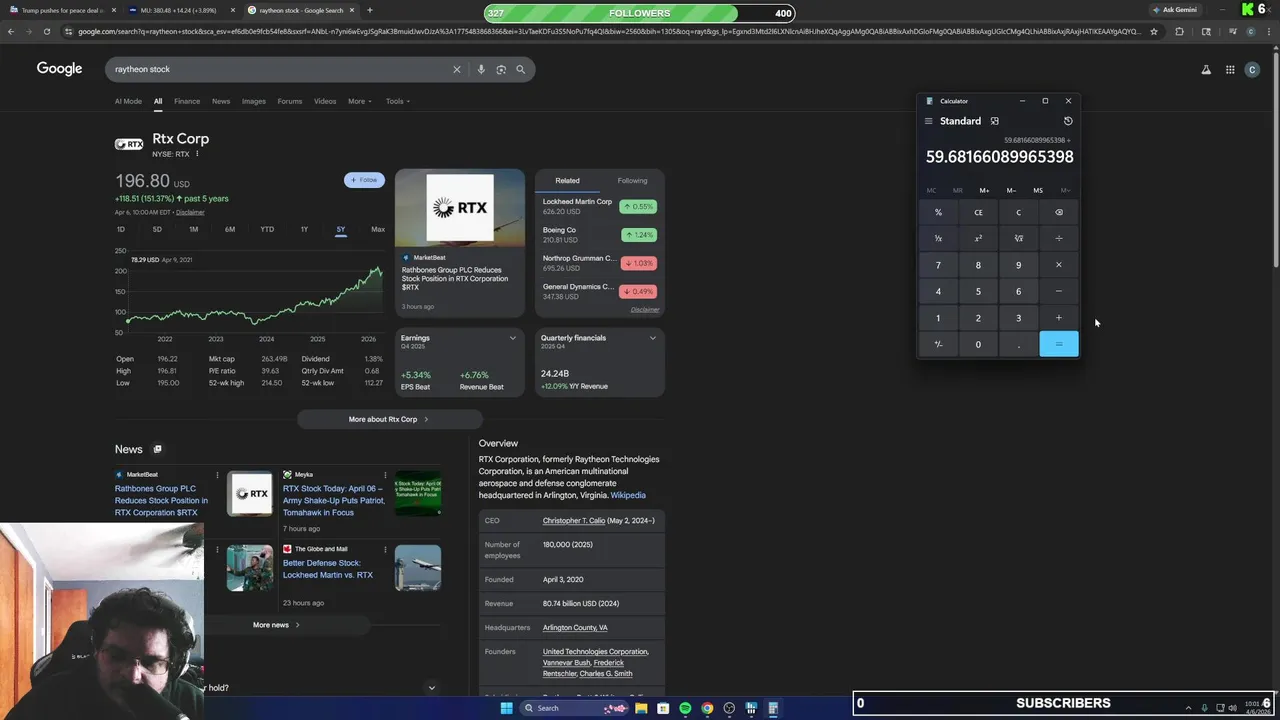Click the calculator x squared key
Viewport: 1280px width, 720px height.
coord(978,238)
